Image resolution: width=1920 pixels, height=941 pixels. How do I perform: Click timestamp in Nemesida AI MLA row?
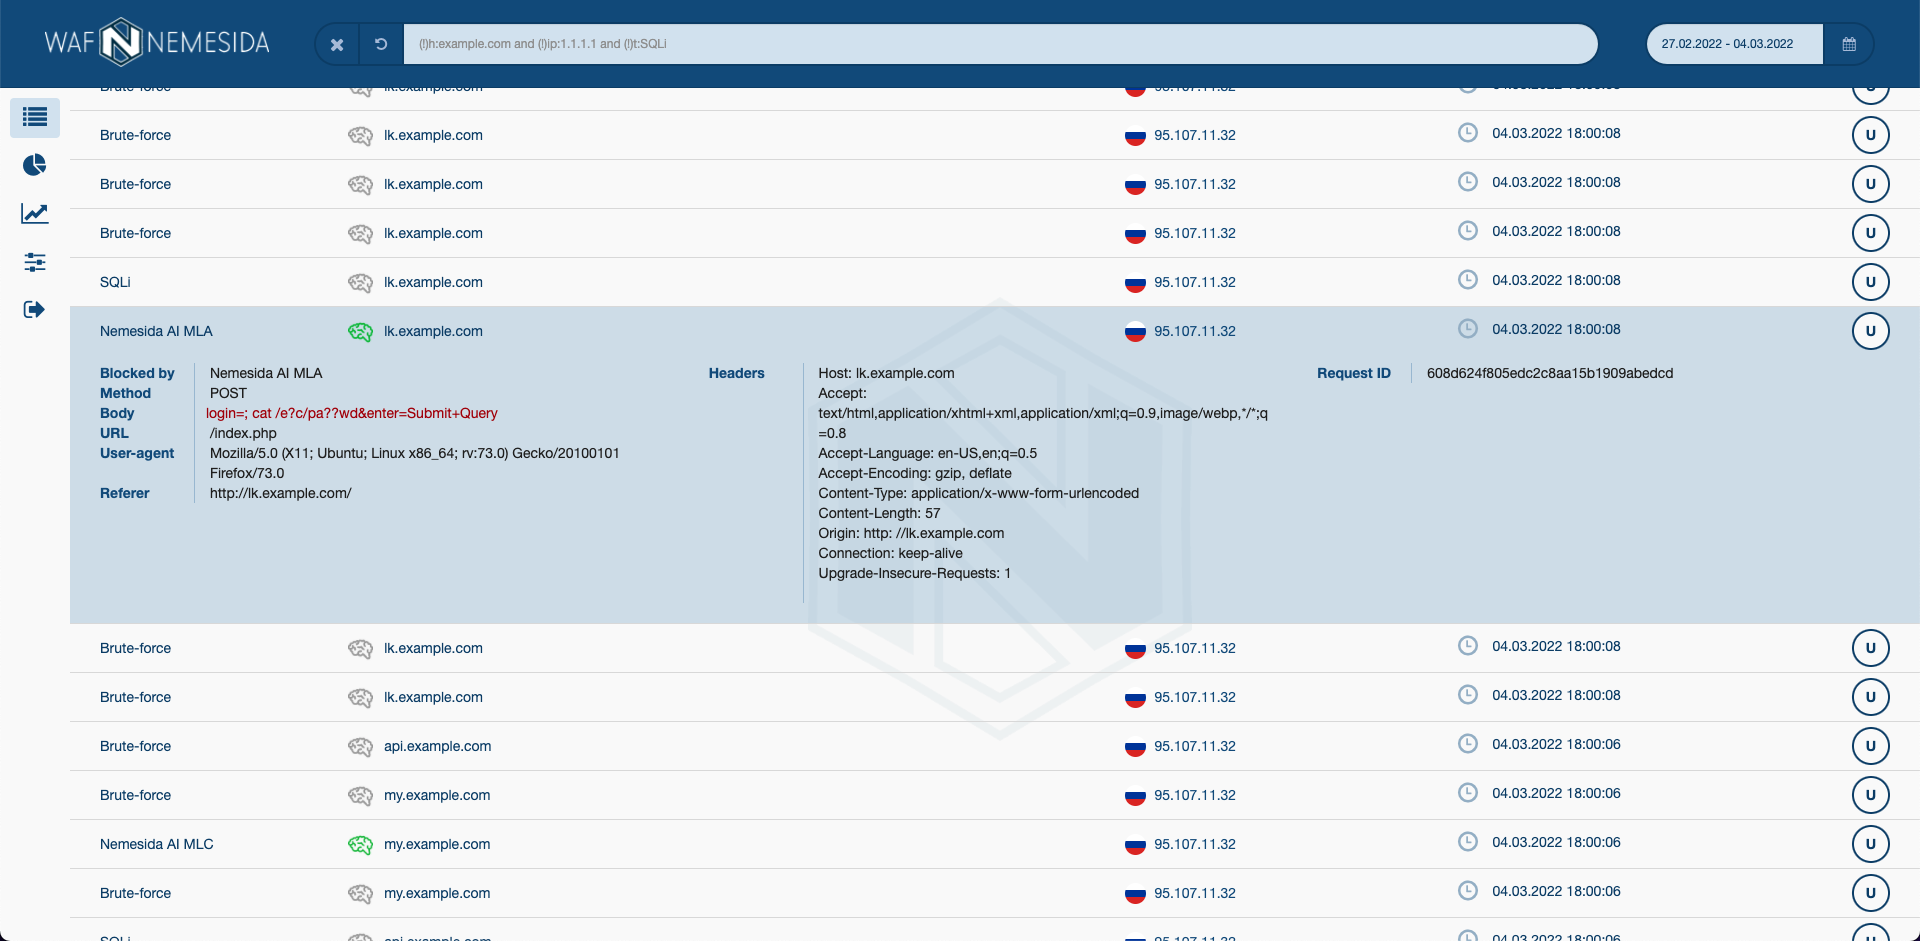[x=1556, y=329]
